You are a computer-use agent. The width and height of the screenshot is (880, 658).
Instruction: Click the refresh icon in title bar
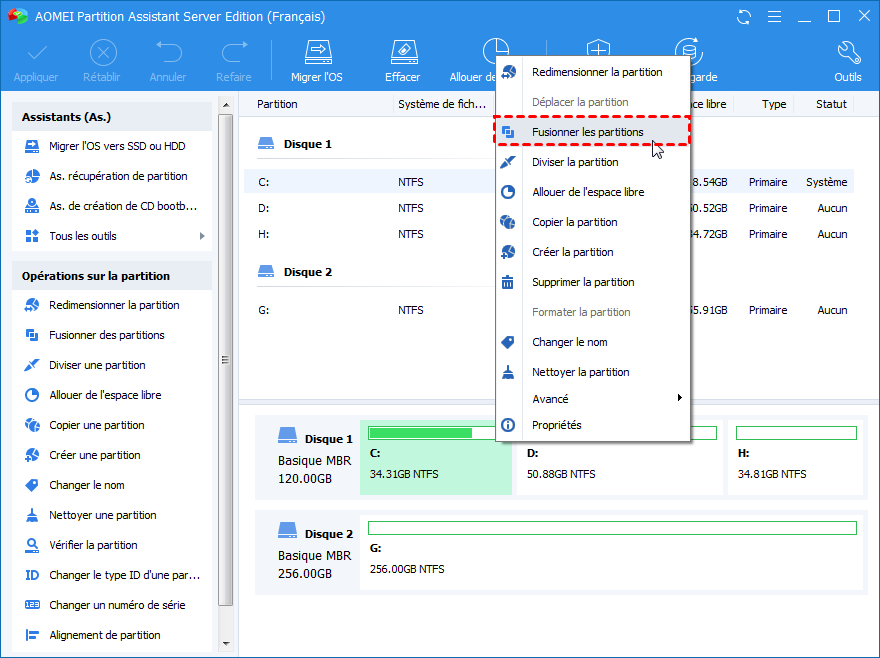pyautogui.click(x=744, y=17)
